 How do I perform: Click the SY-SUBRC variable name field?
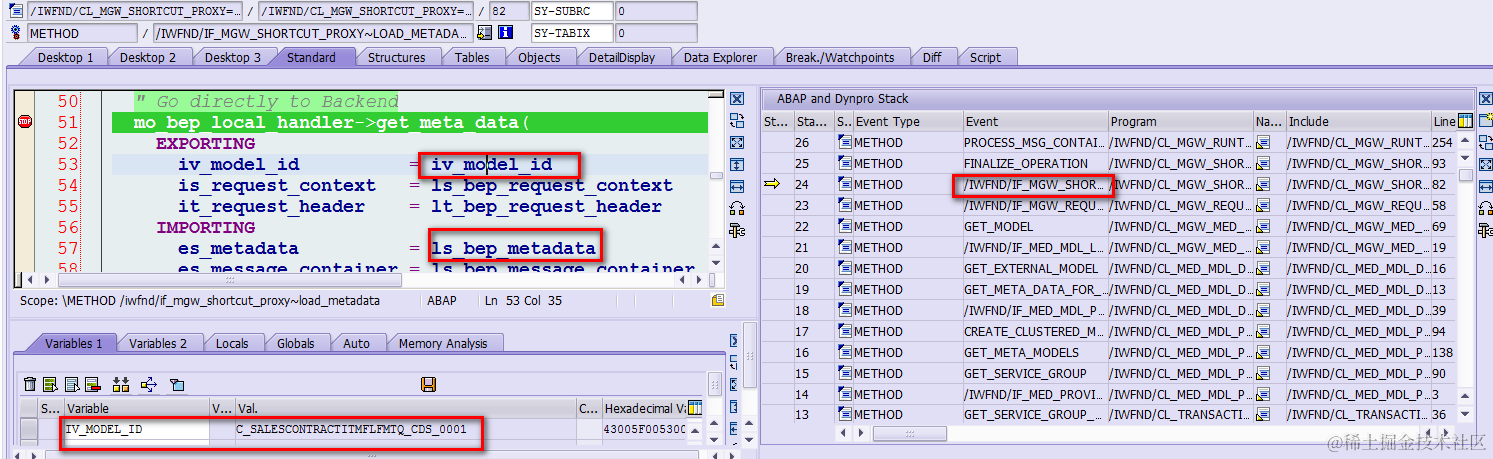pos(571,11)
